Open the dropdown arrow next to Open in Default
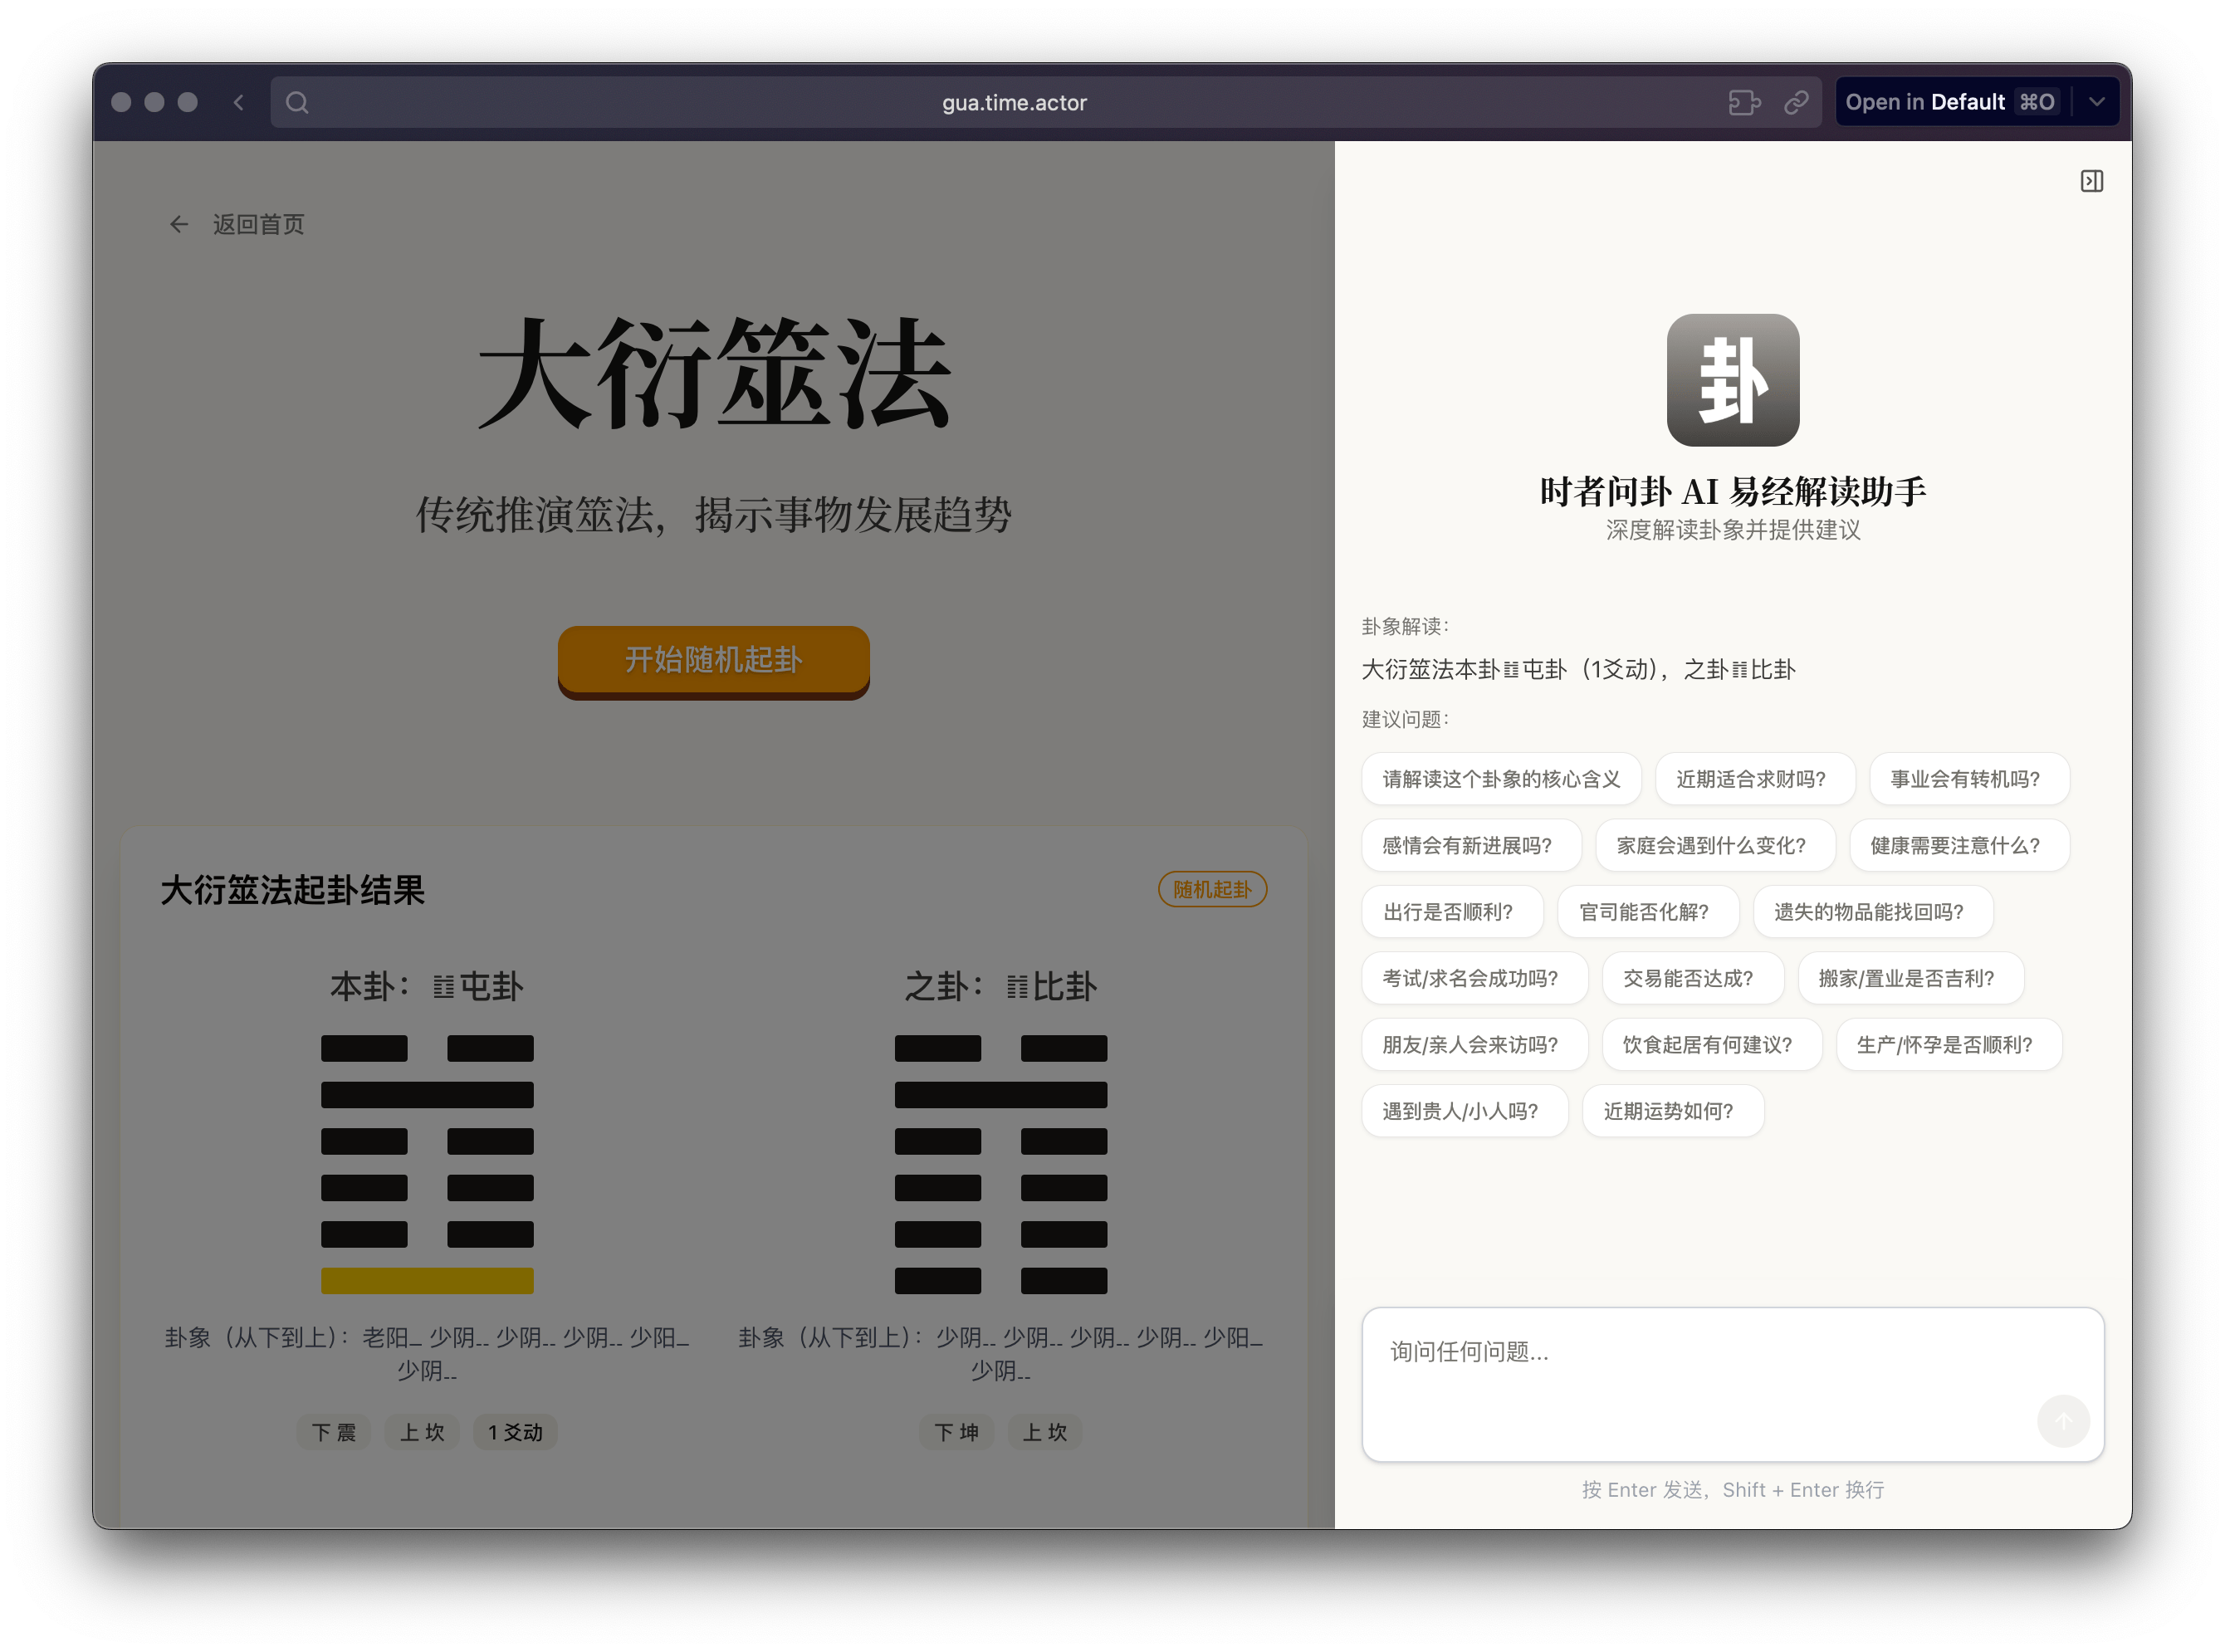2225x1652 pixels. coord(2097,102)
